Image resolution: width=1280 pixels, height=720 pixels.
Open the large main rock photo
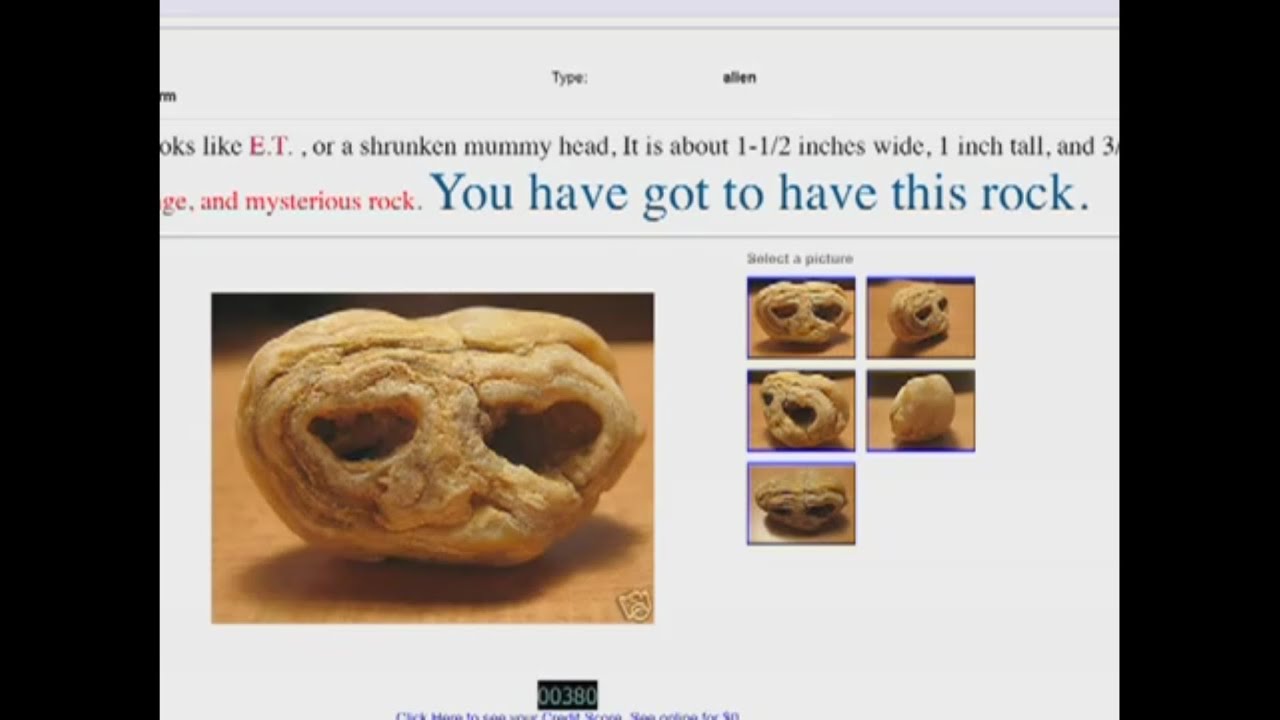point(432,458)
